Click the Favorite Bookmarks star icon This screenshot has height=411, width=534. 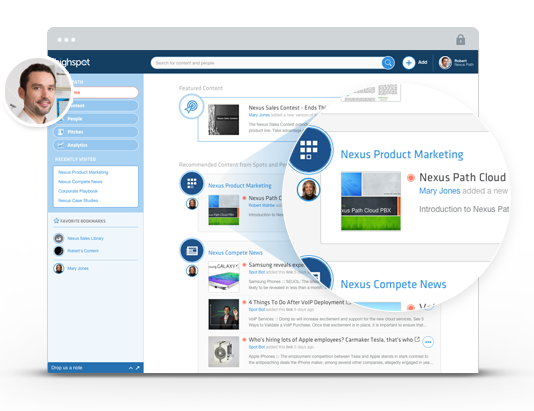pos(56,221)
